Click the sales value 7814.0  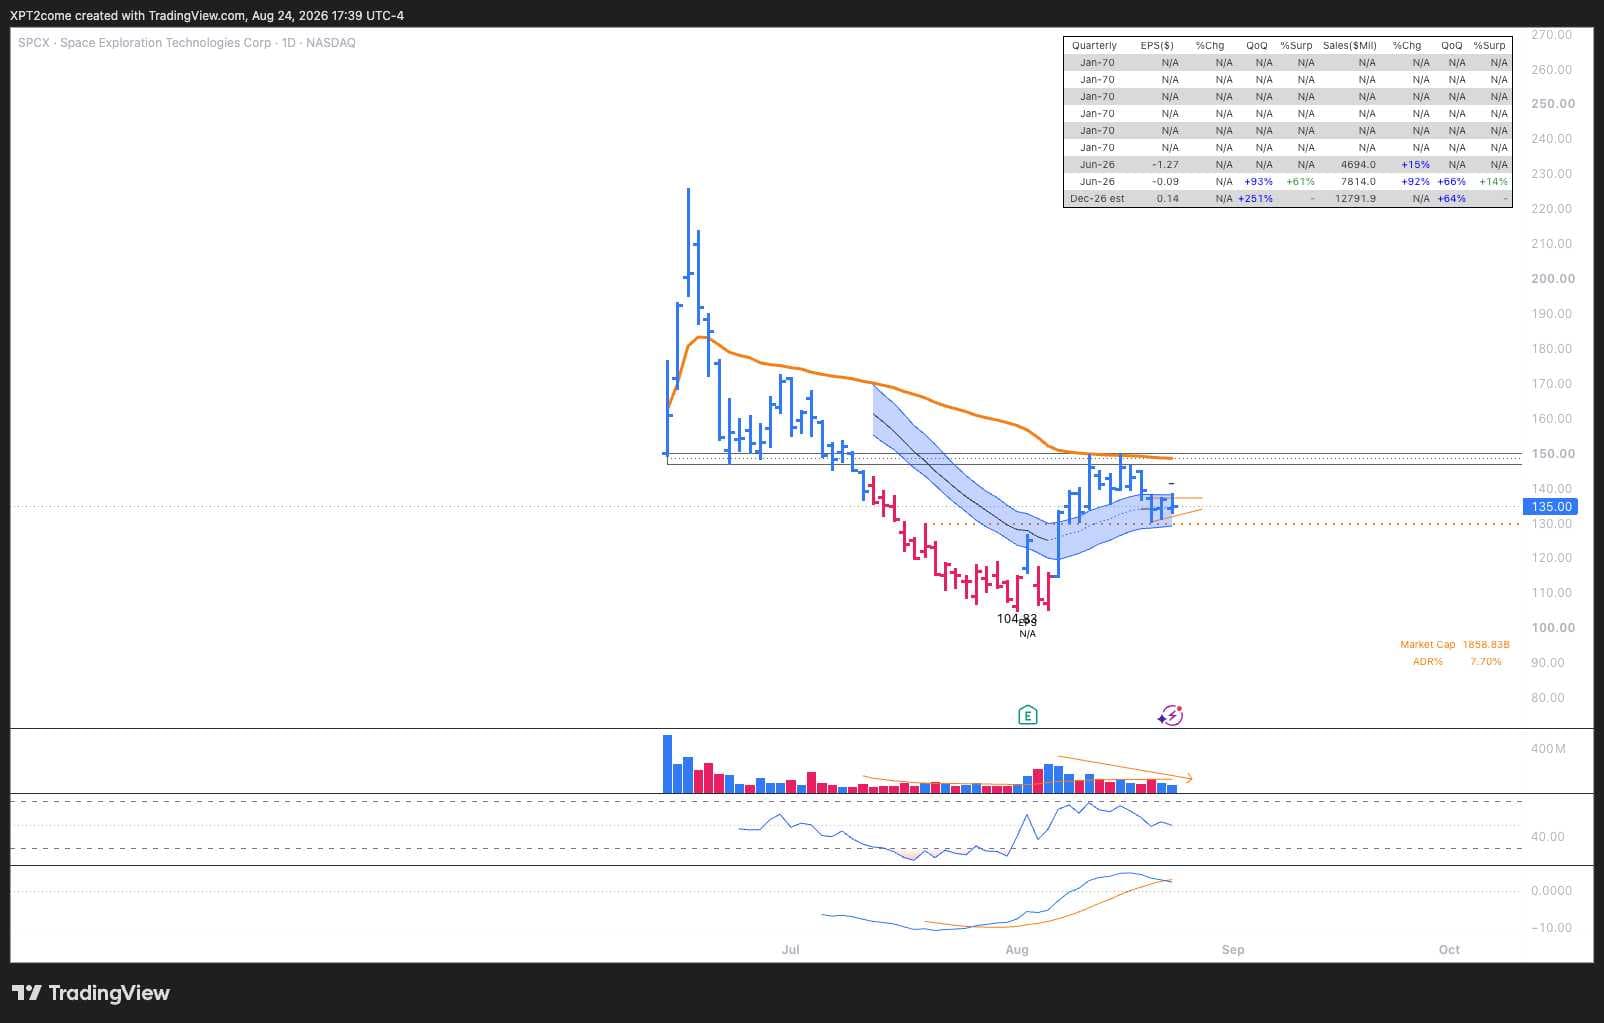point(1358,182)
